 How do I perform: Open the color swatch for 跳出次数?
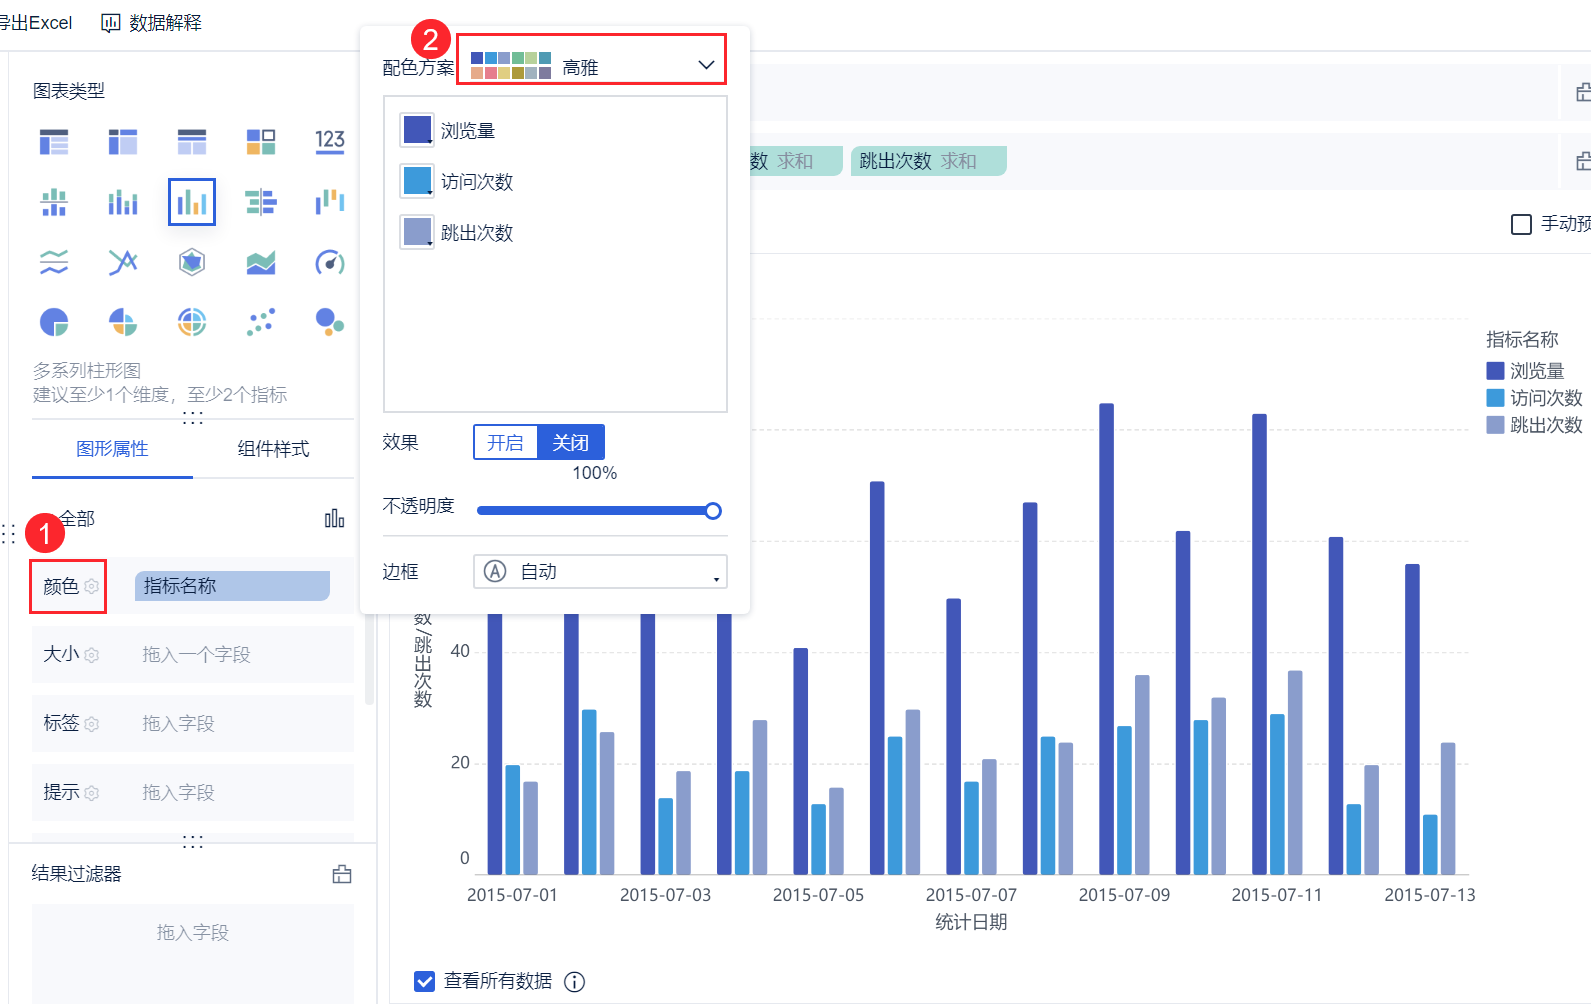417,232
